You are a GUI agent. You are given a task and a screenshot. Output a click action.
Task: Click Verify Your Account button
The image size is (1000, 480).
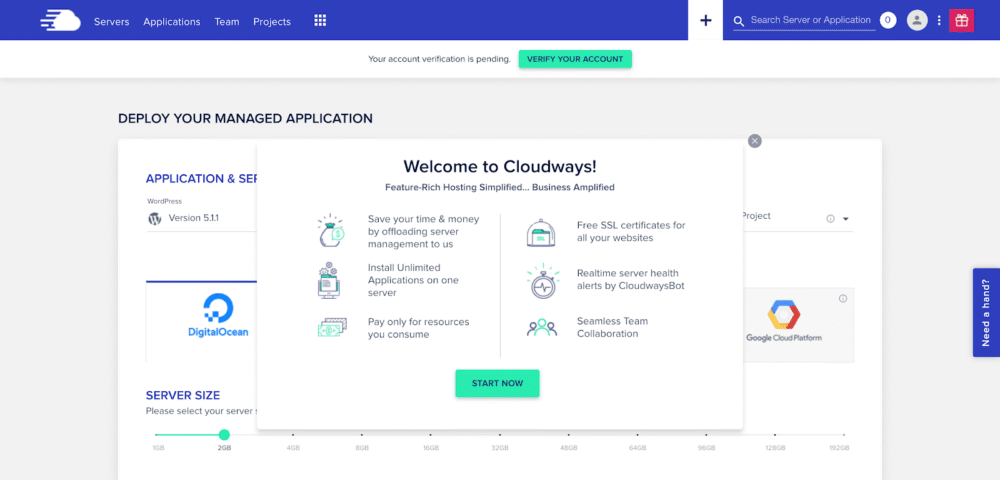click(575, 59)
